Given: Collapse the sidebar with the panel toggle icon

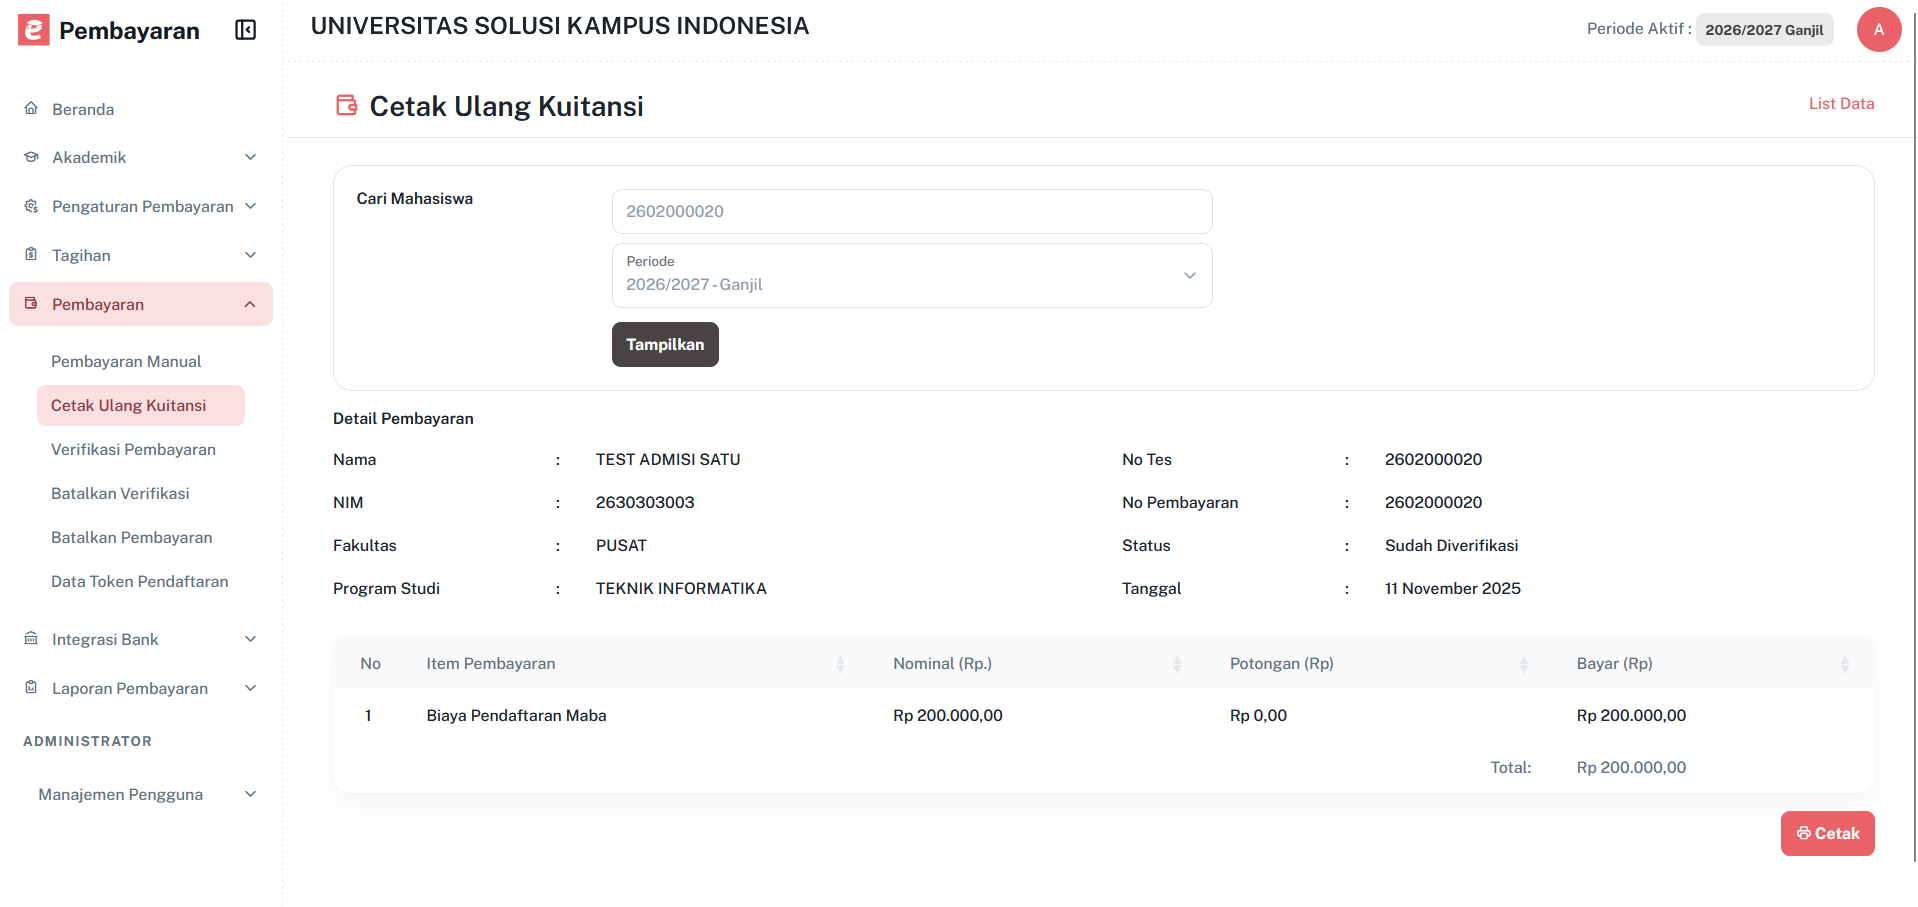Looking at the screenshot, I should pos(246,30).
